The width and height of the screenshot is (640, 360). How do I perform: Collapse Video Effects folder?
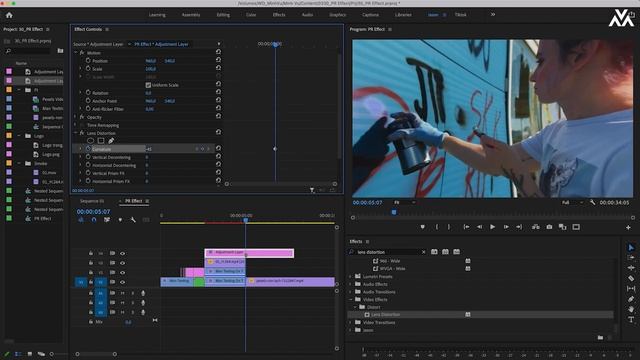pyautogui.click(x=350, y=299)
